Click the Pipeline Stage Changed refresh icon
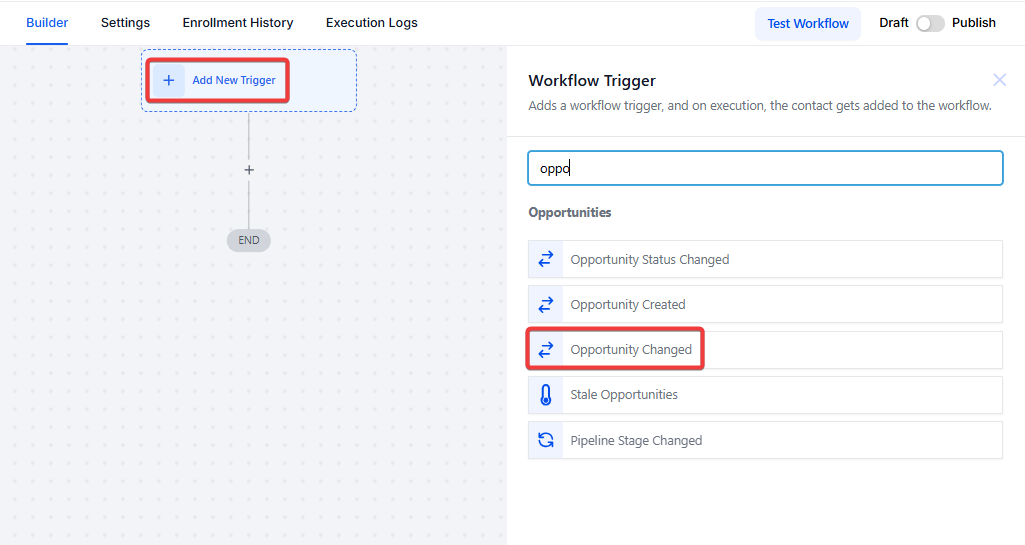 (x=546, y=440)
